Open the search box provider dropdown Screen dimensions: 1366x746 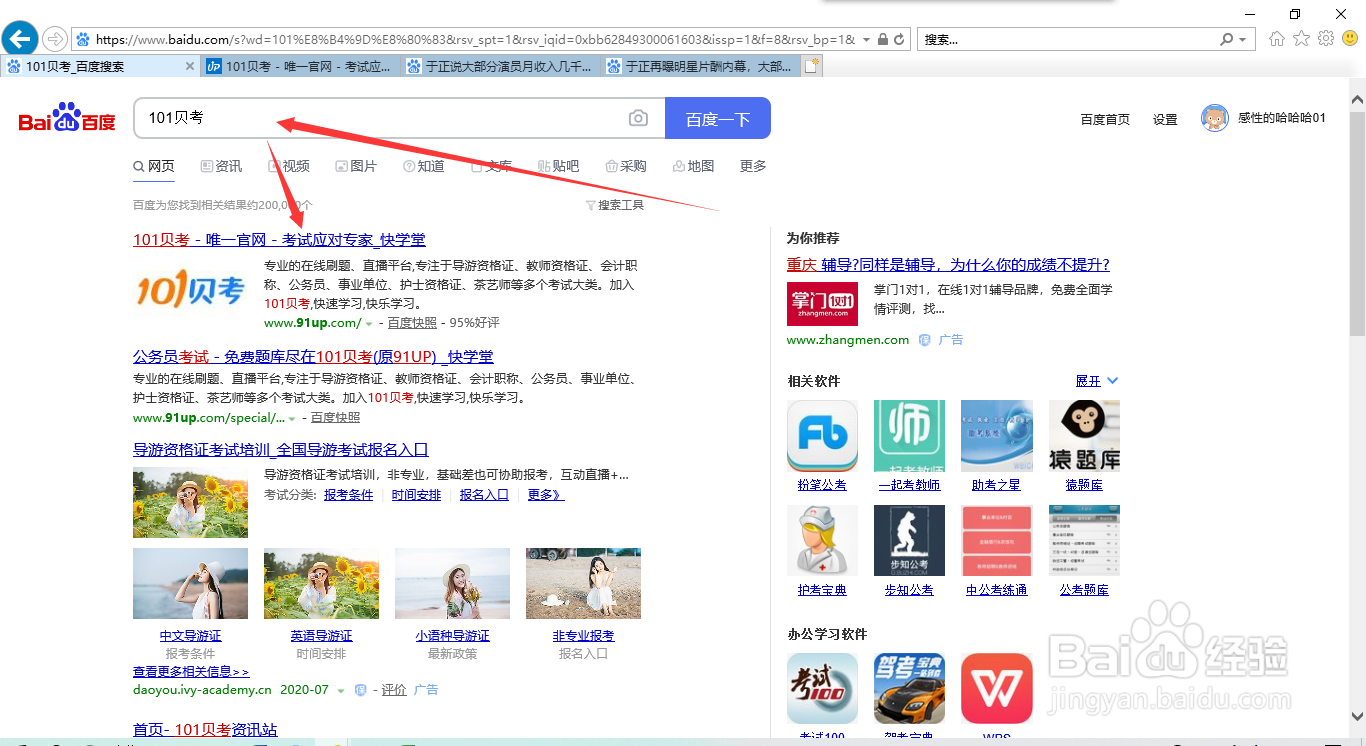1242,40
